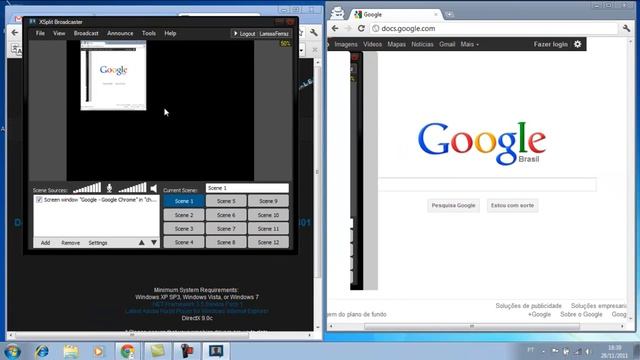Switch to Scene 12
This screenshot has height=360, width=640.
(268, 242)
